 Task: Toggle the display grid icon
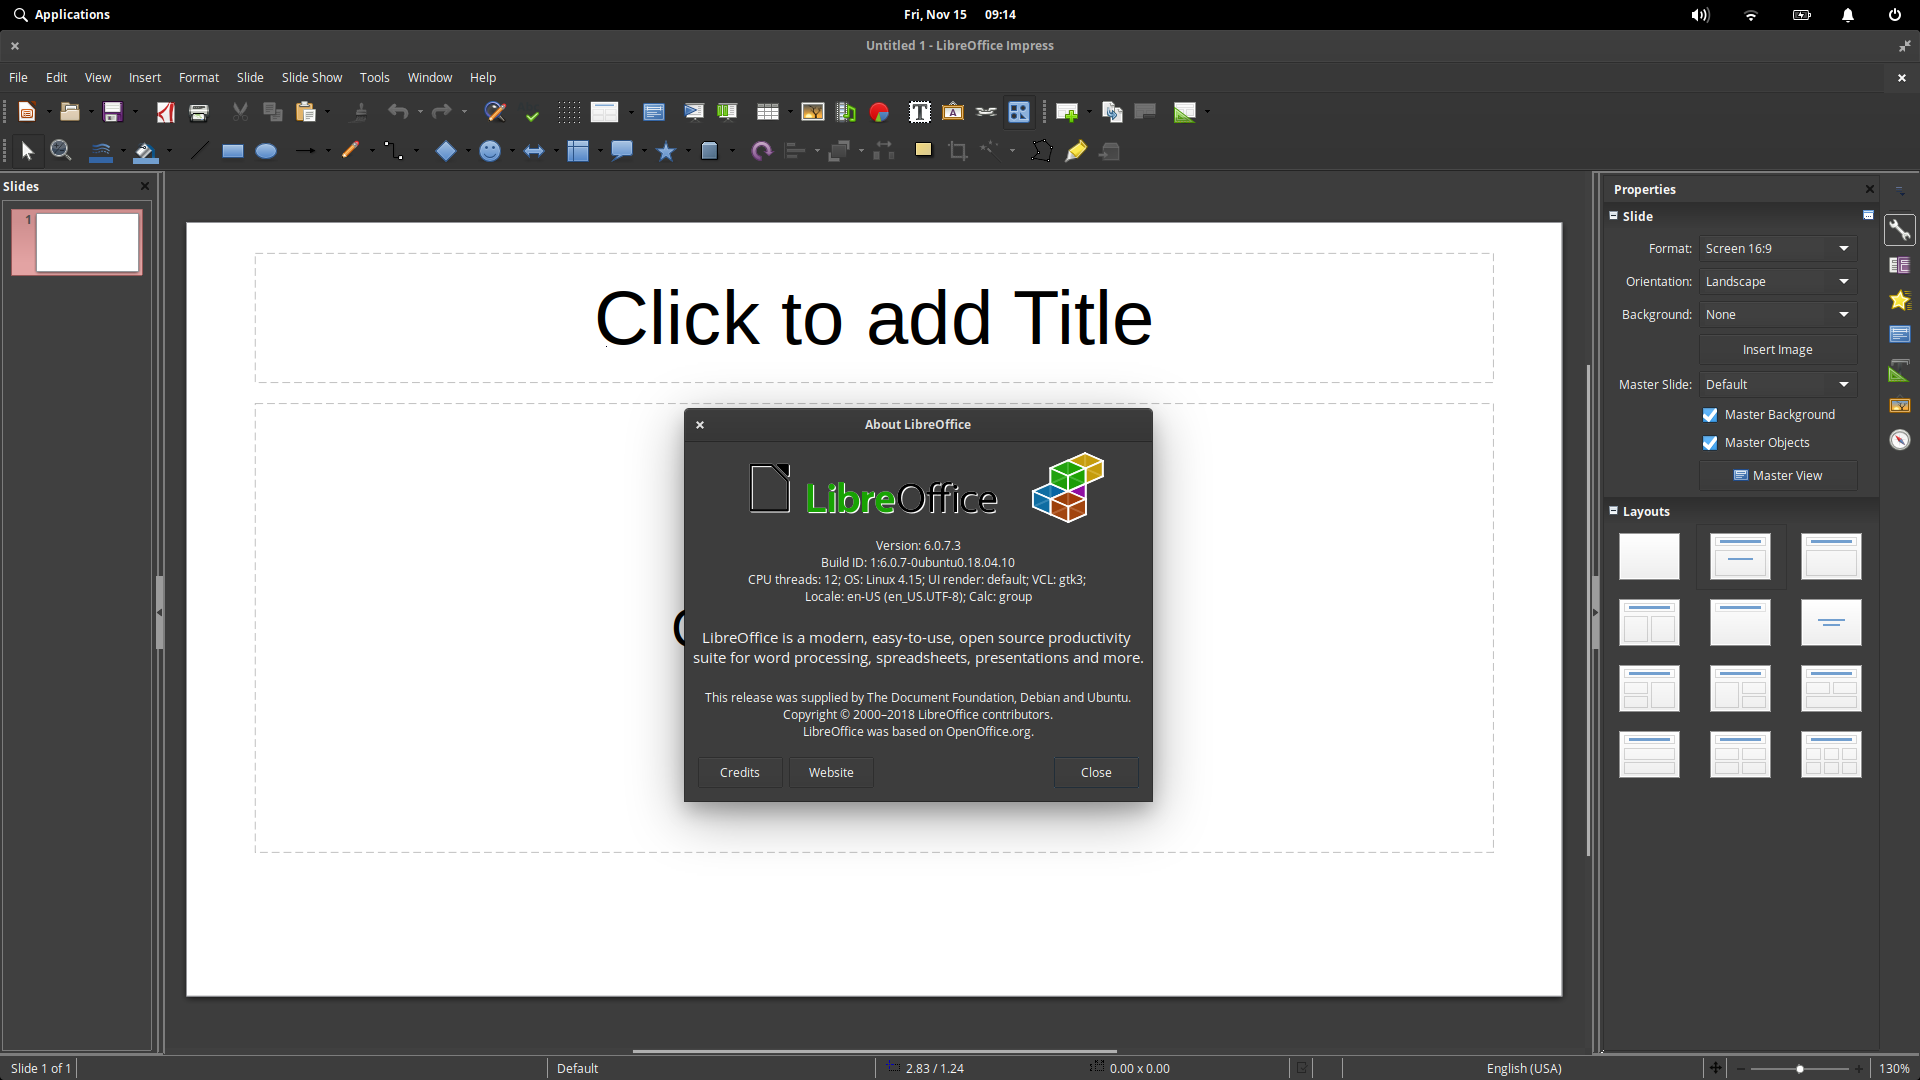(569, 112)
